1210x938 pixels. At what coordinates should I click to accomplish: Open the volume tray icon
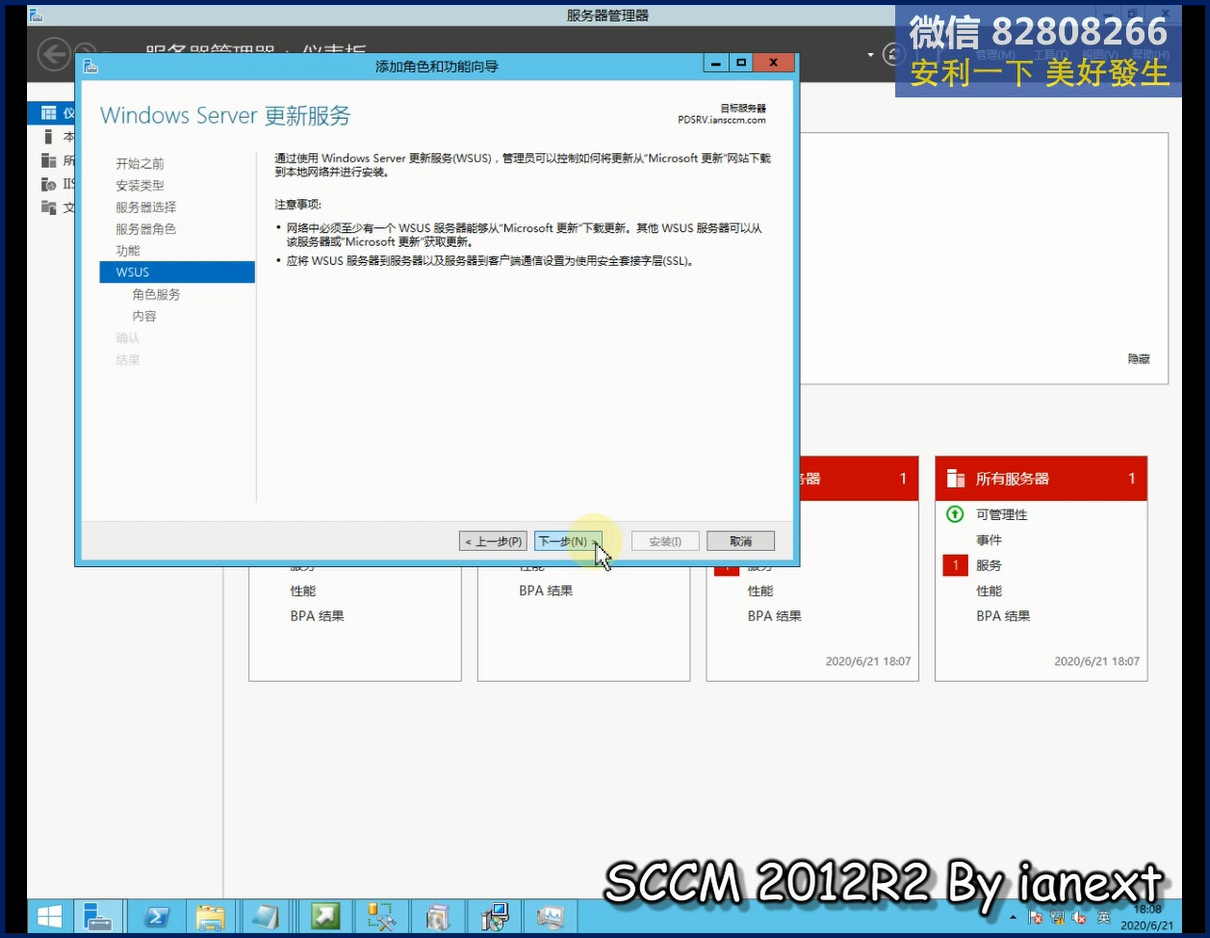click(1079, 917)
